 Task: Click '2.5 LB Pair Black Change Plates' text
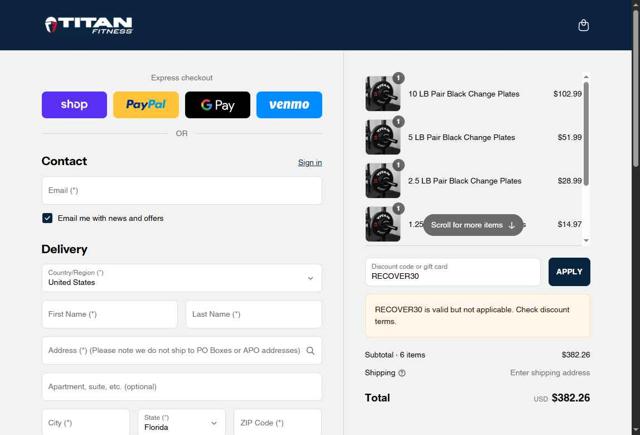[x=465, y=181]
